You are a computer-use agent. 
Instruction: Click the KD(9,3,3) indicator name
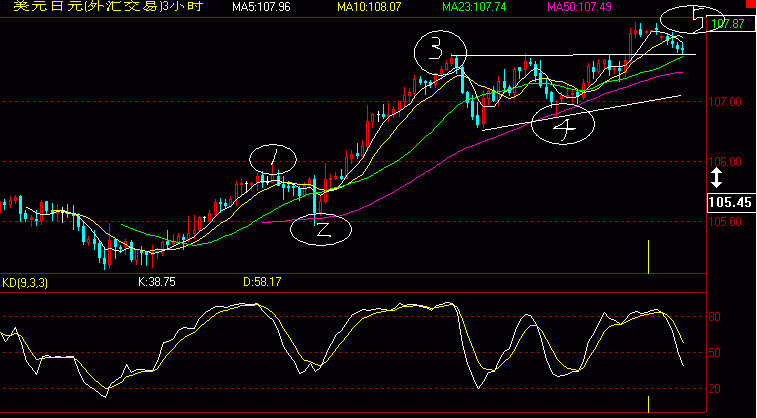pyautogui.click(x=25, y=283)
